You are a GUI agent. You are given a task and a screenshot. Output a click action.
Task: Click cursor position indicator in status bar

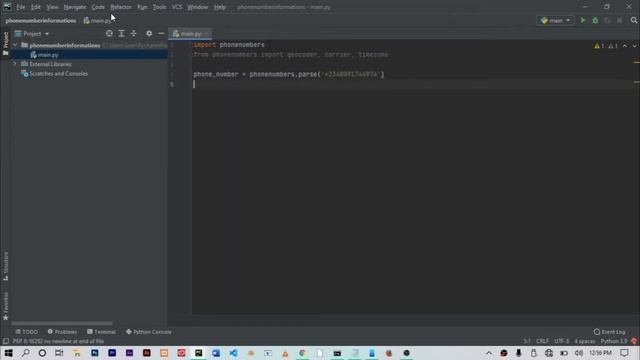[x=527, y=341]
